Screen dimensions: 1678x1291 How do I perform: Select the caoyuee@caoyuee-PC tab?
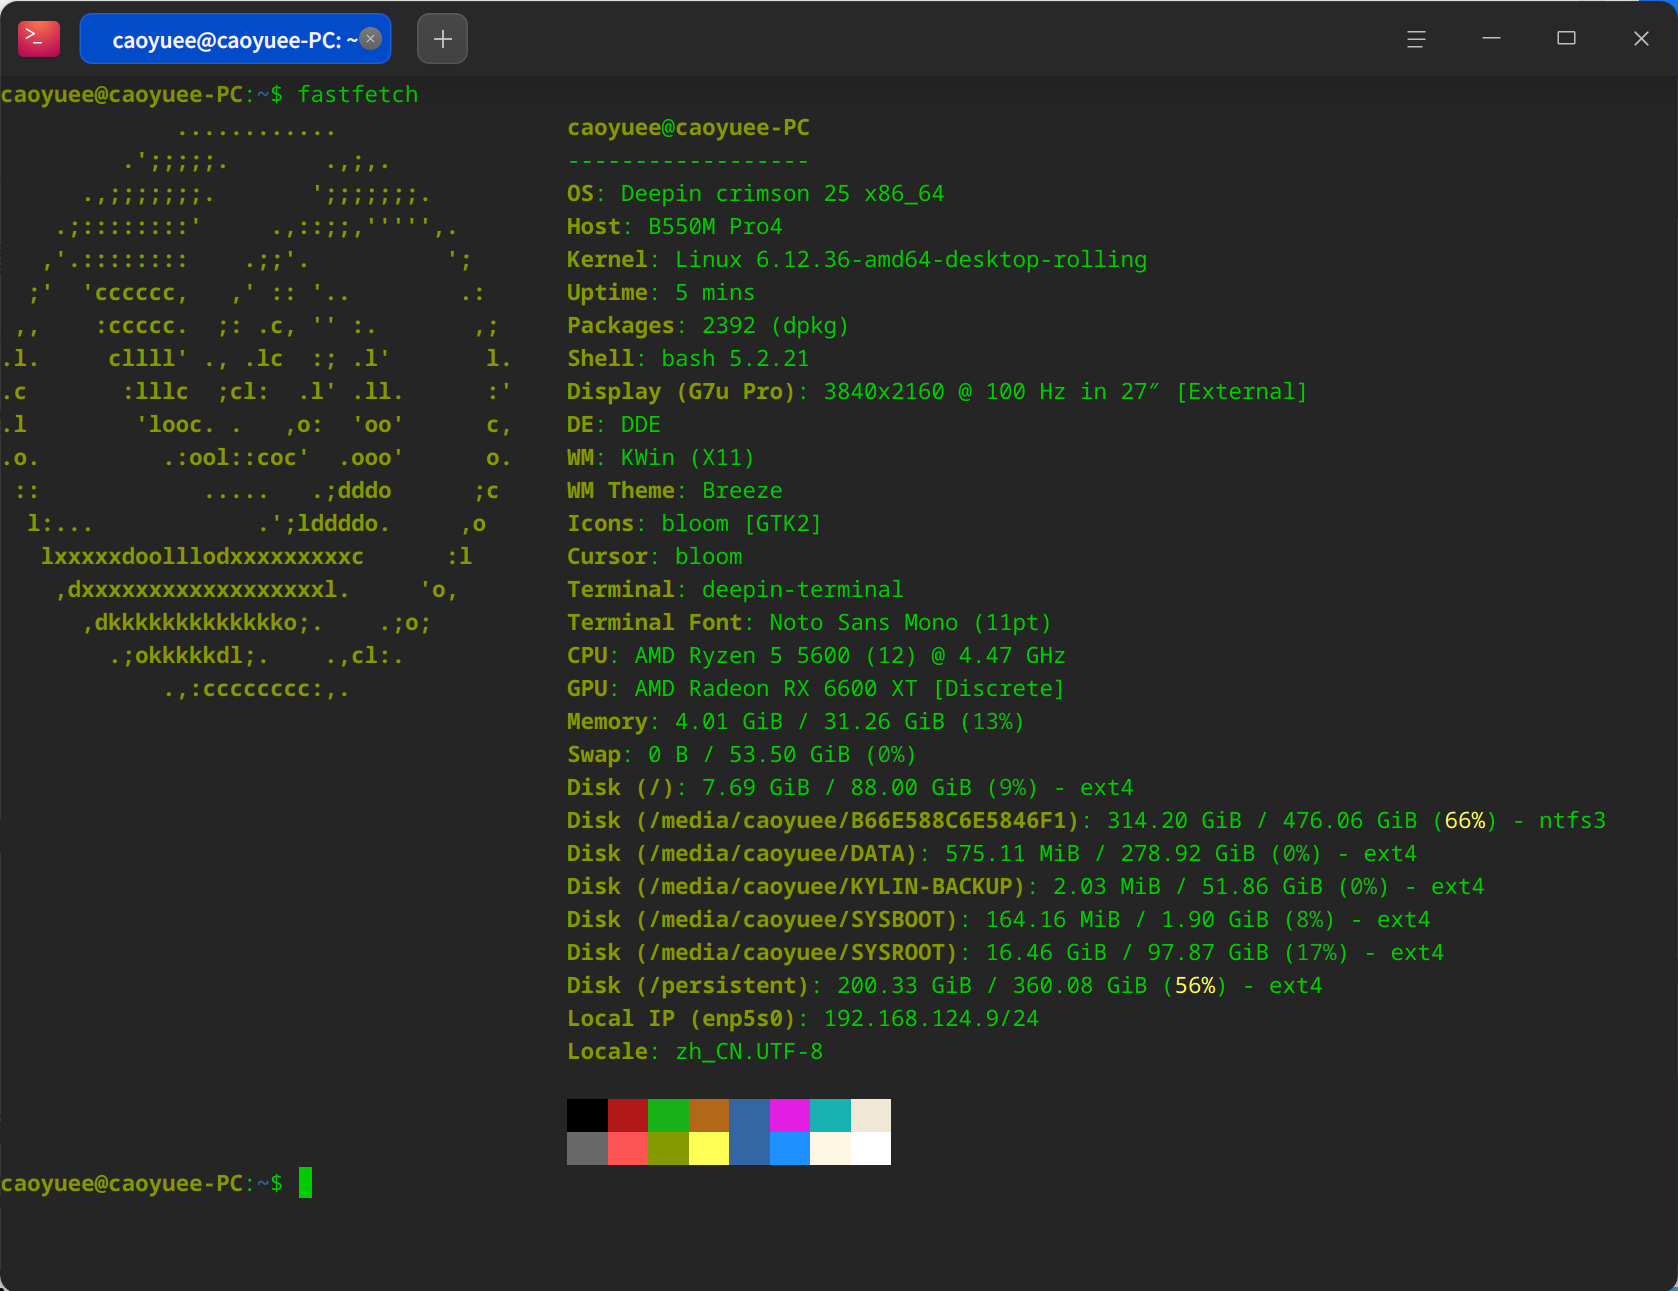click(x=235, y=39)
